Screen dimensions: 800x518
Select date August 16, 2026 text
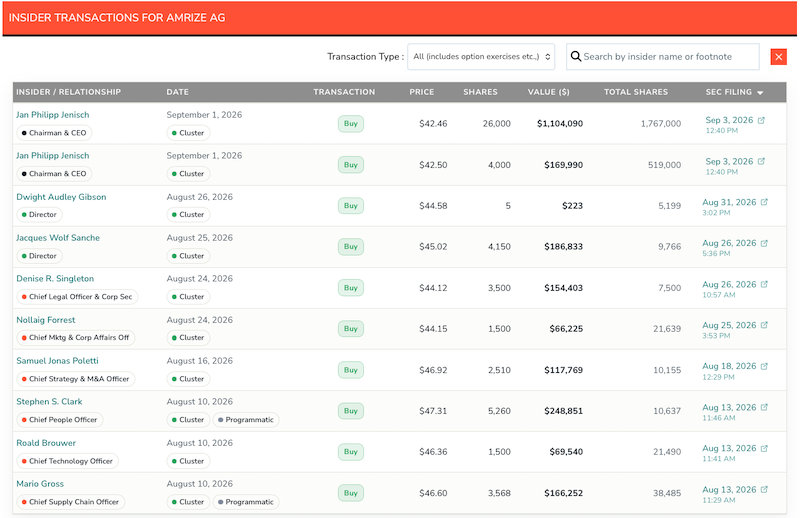199,361
